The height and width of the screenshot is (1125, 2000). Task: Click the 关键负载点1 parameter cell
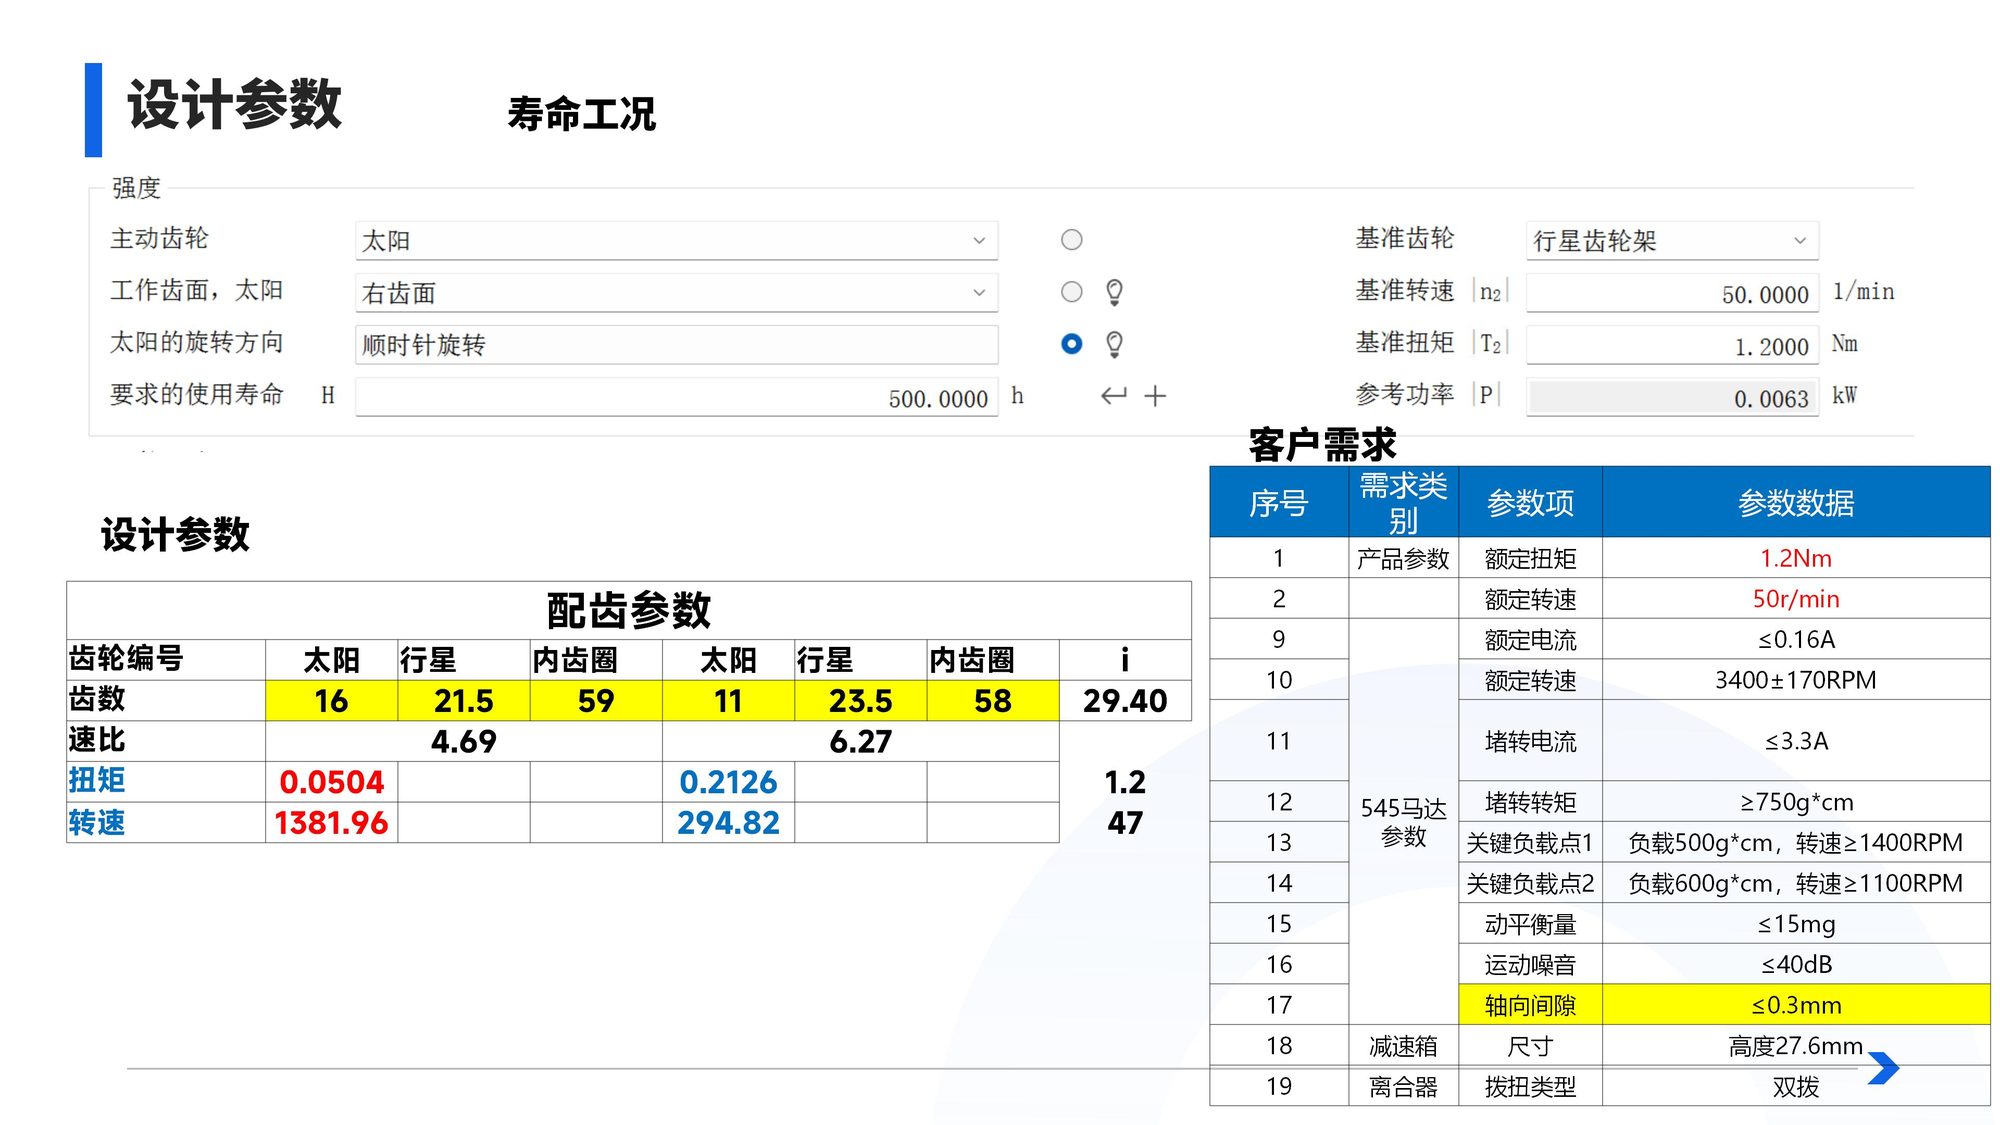point(1530,843)
